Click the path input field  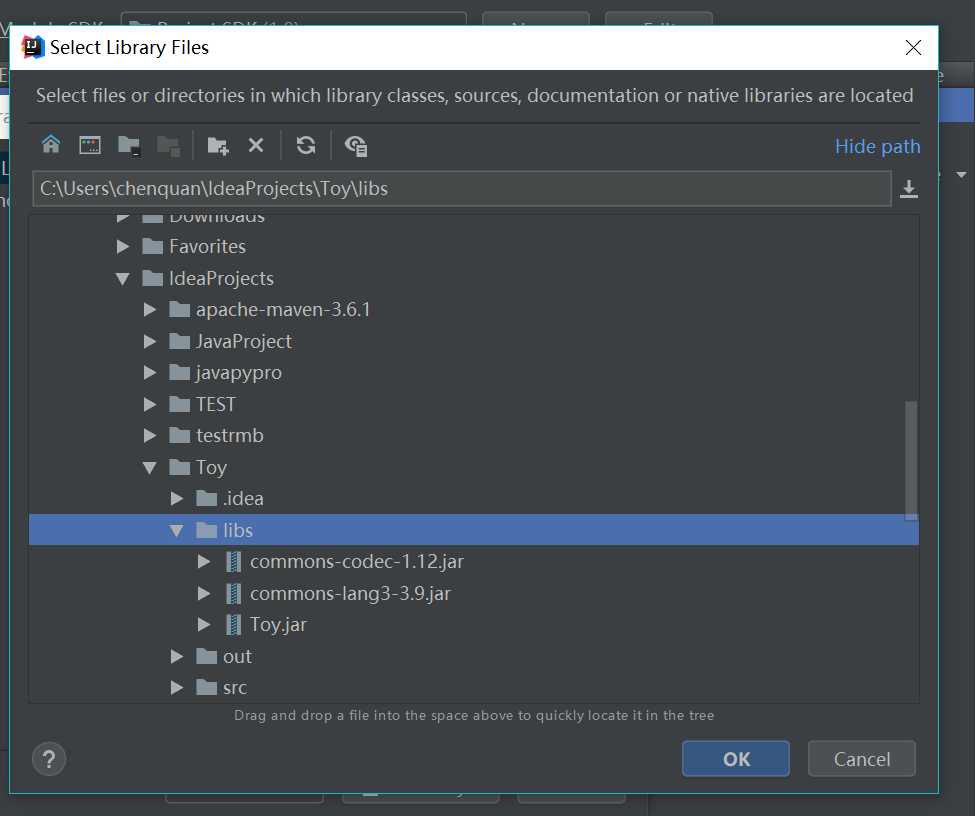461,188
